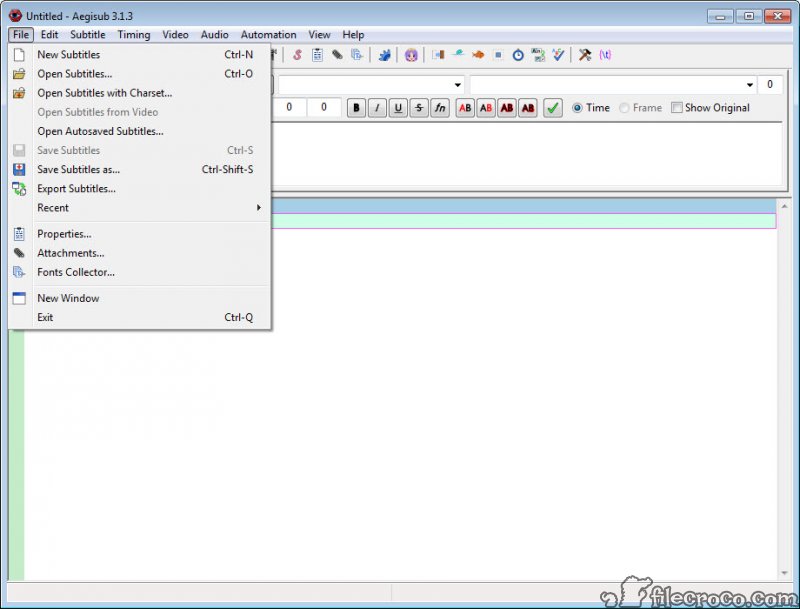The height and width of the screenshot is (609, 800).
Task: Toggle bold formatting button
Action: coord(356,108)
